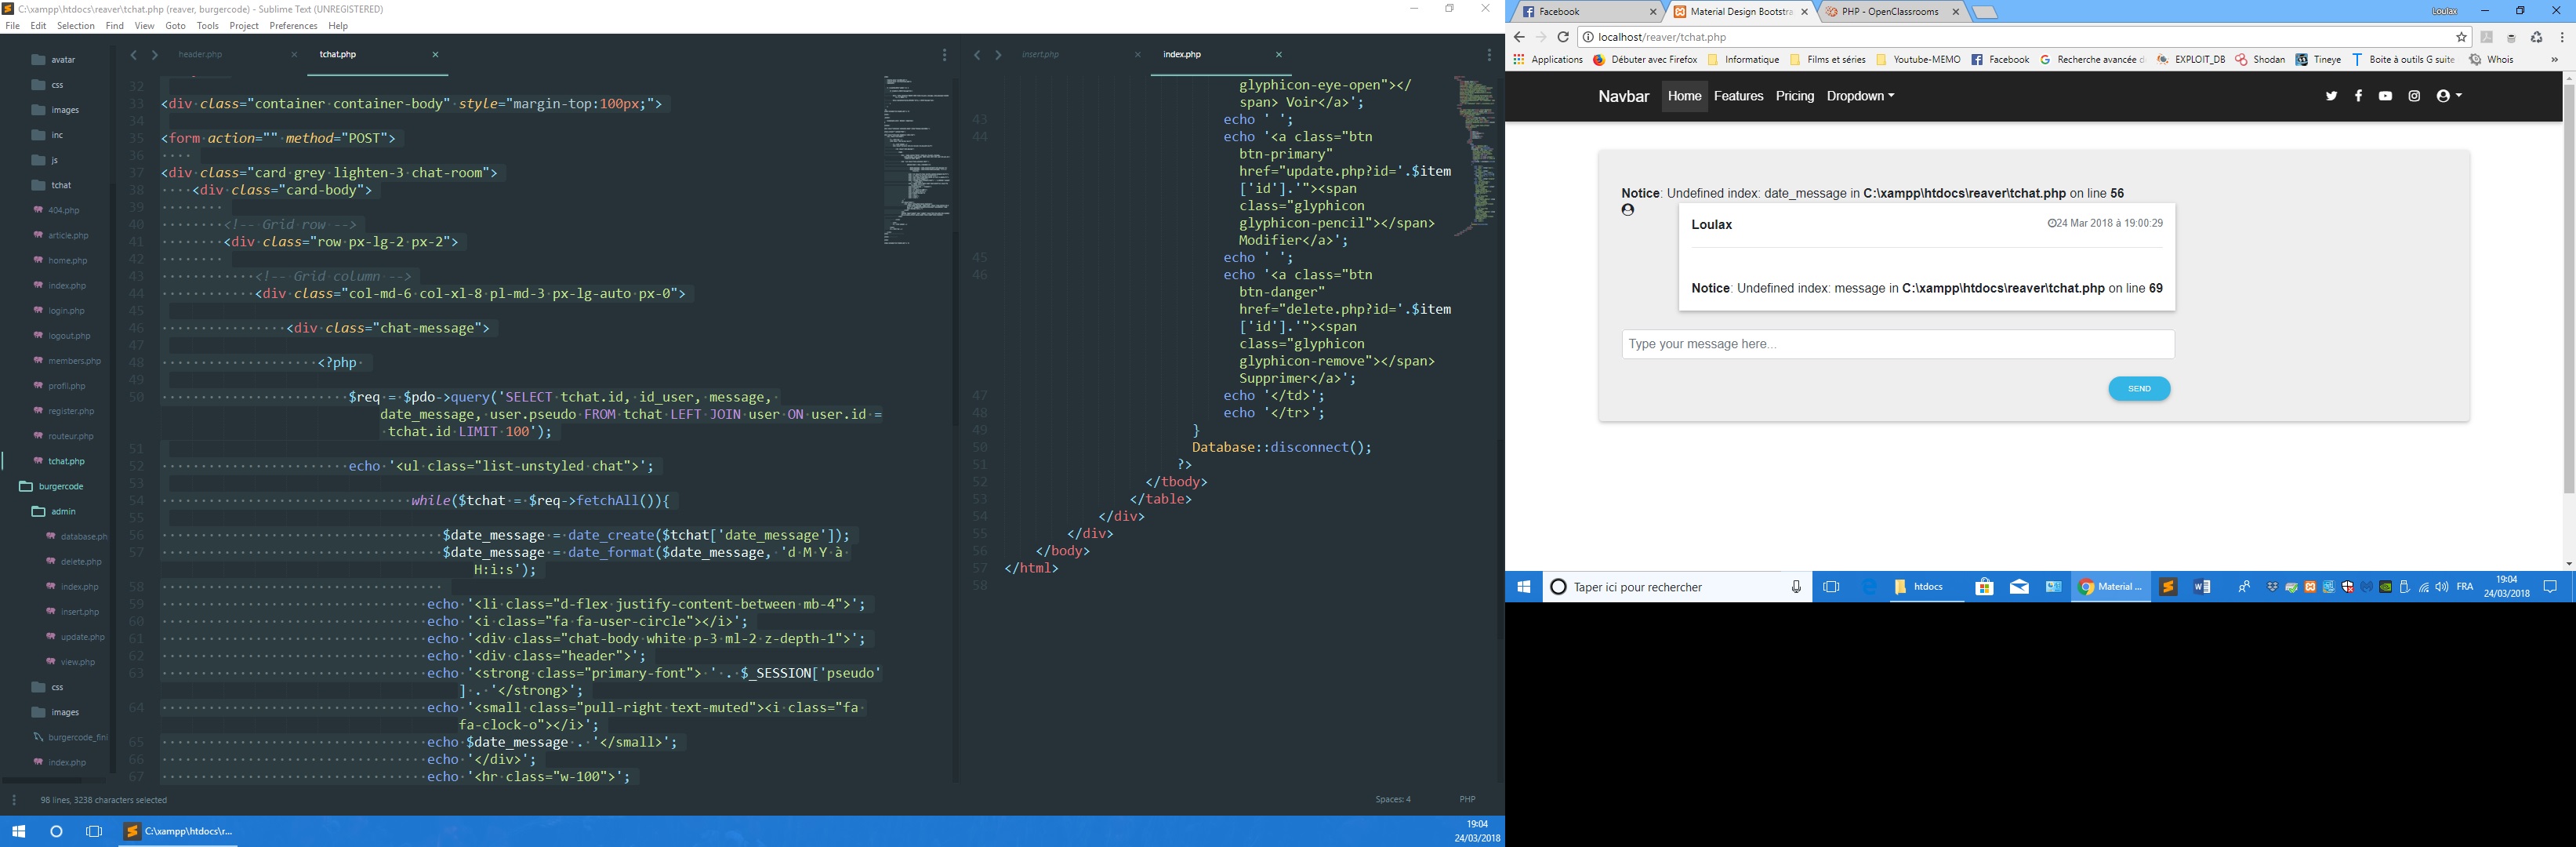Viewport: 2576px width, 847px height.
Task: Open the user account dropdown in navbar
Action: click(x=2448, y=96)
